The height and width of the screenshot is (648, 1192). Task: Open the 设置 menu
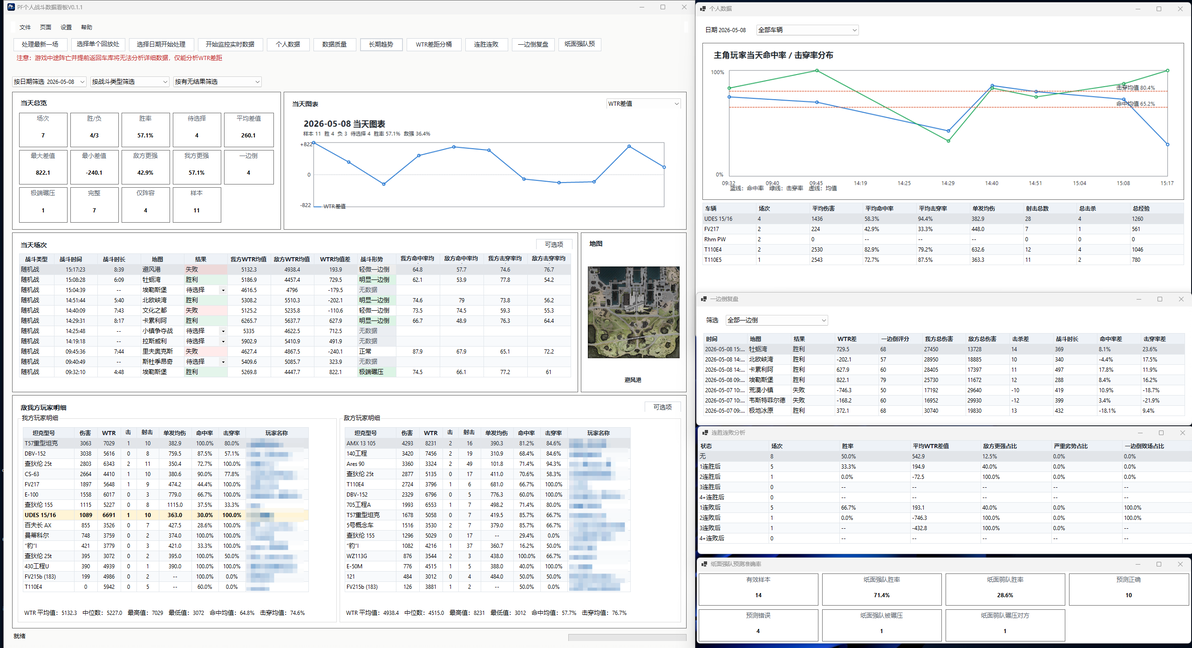tap(66, 27)
